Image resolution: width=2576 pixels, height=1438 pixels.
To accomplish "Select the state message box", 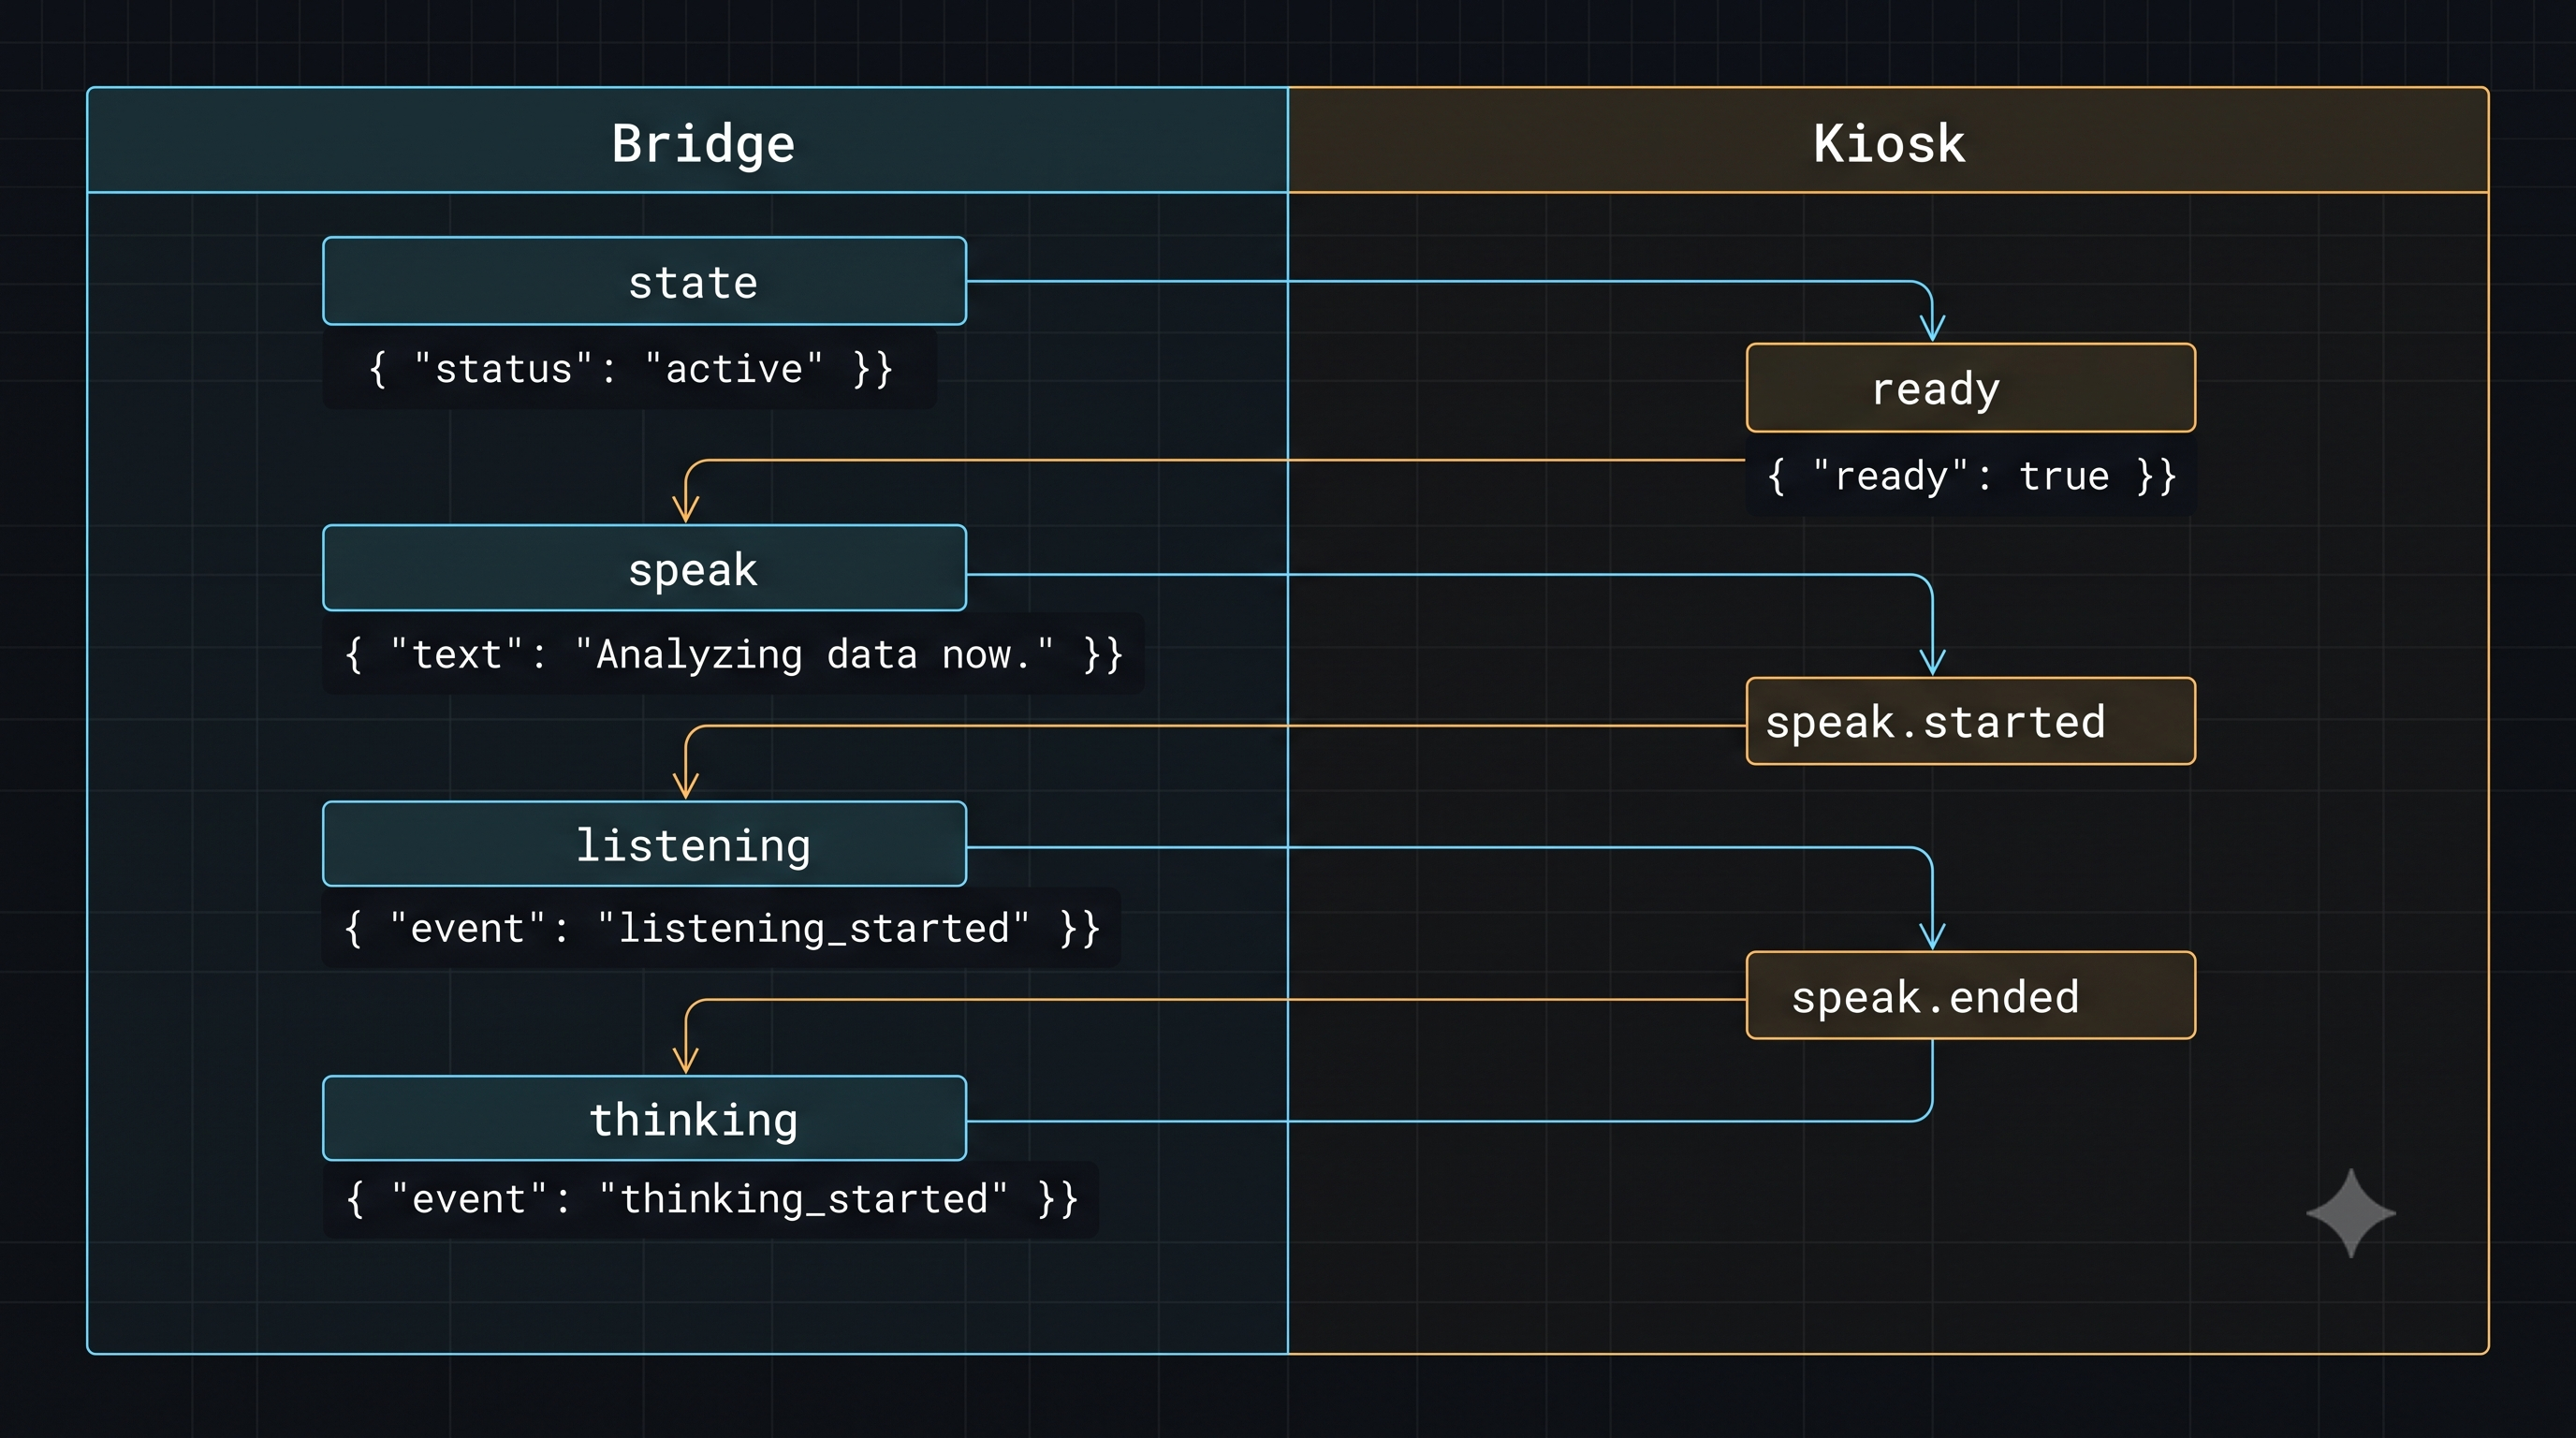I will click(x=644, y=281).
